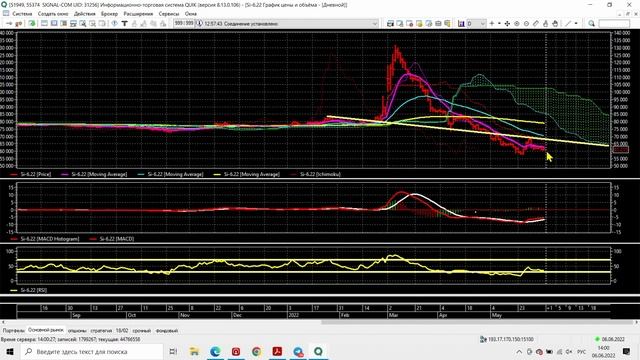Click the scrollbar left arrow
This screenshot has height=360, width=640.
point(3,322)
